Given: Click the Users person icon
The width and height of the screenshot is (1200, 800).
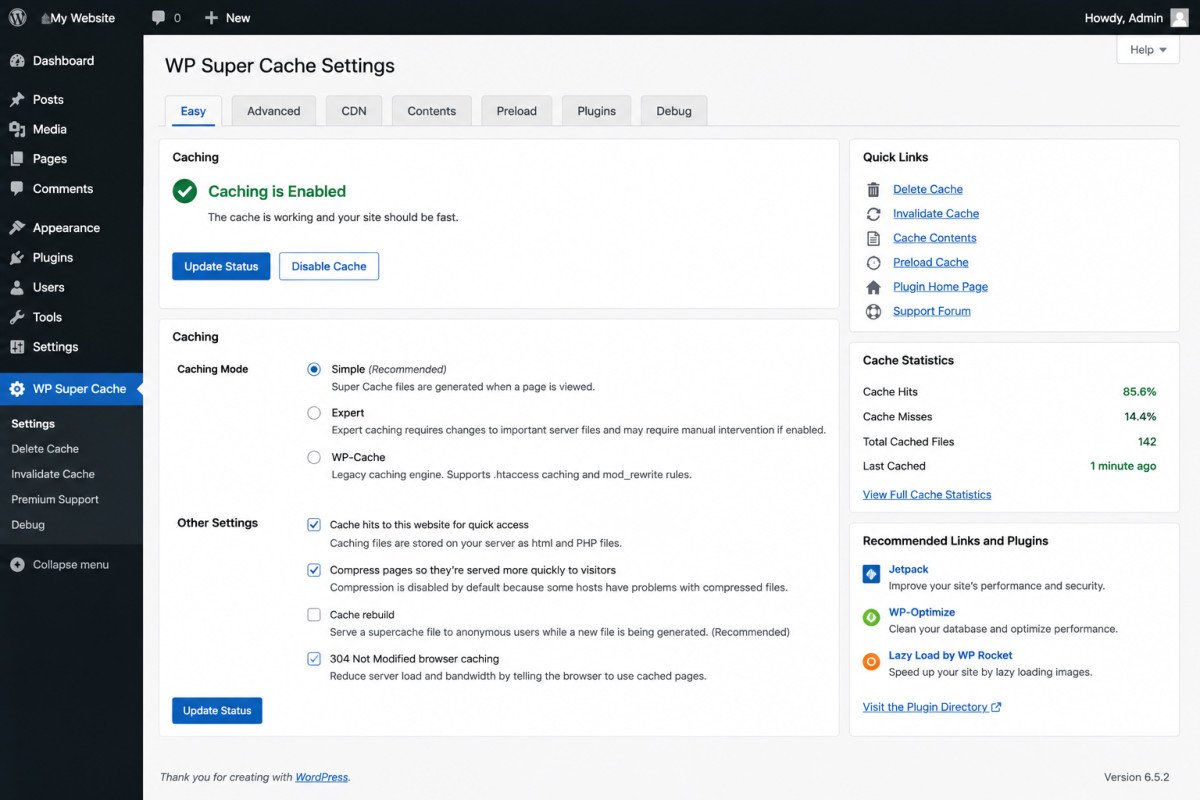Looking at the screenshot, I should (17, 288).
